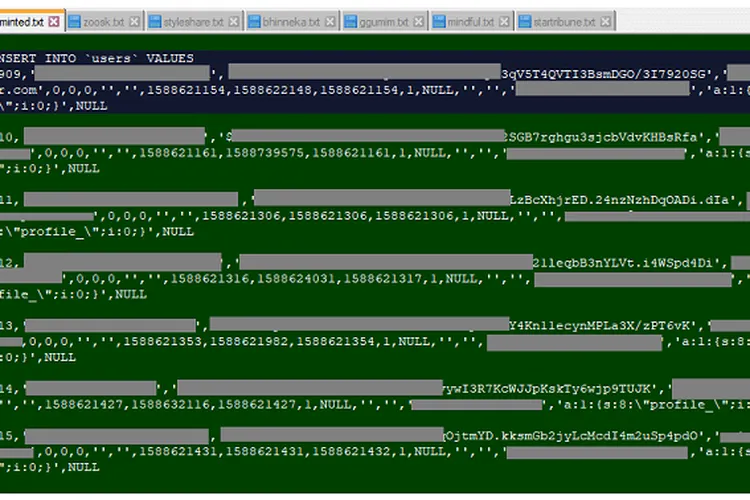Click the file icon on mindful.txt tab
This screenshot has width=750, height=500.
pos(441,21)
